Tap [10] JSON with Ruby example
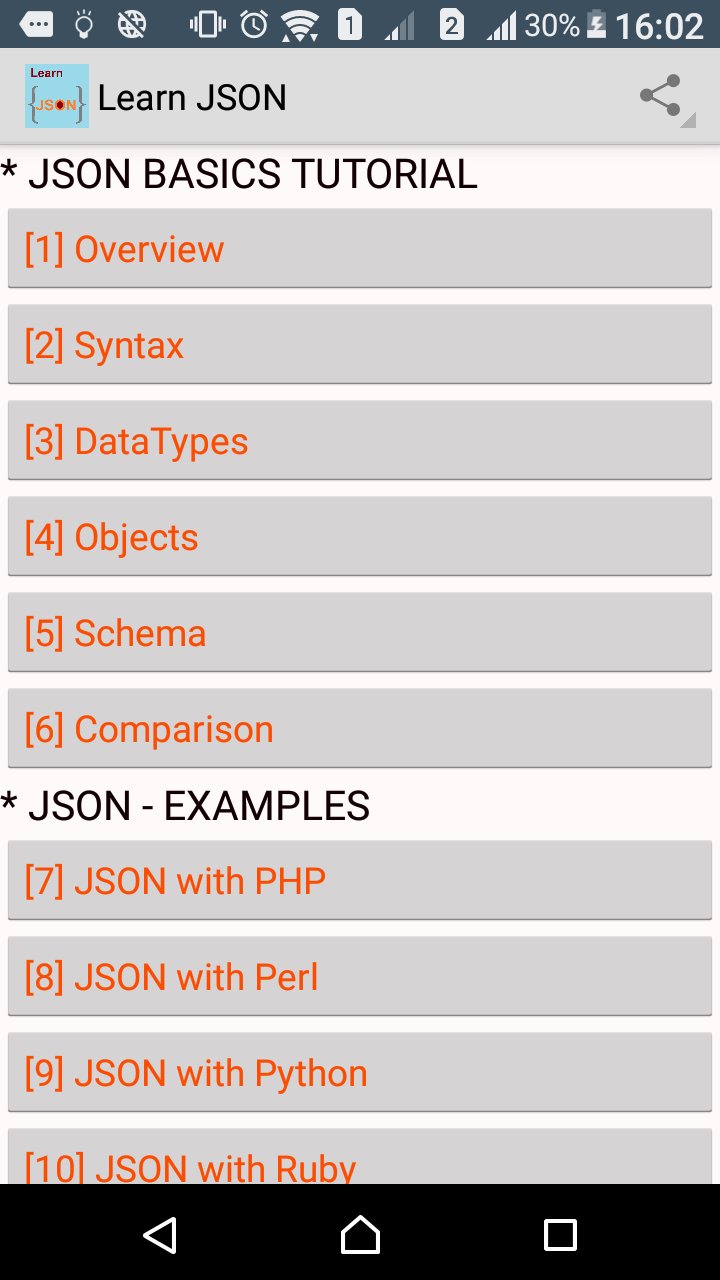This screenshot has height=1280, width=720. click(x=360, y=1160)
